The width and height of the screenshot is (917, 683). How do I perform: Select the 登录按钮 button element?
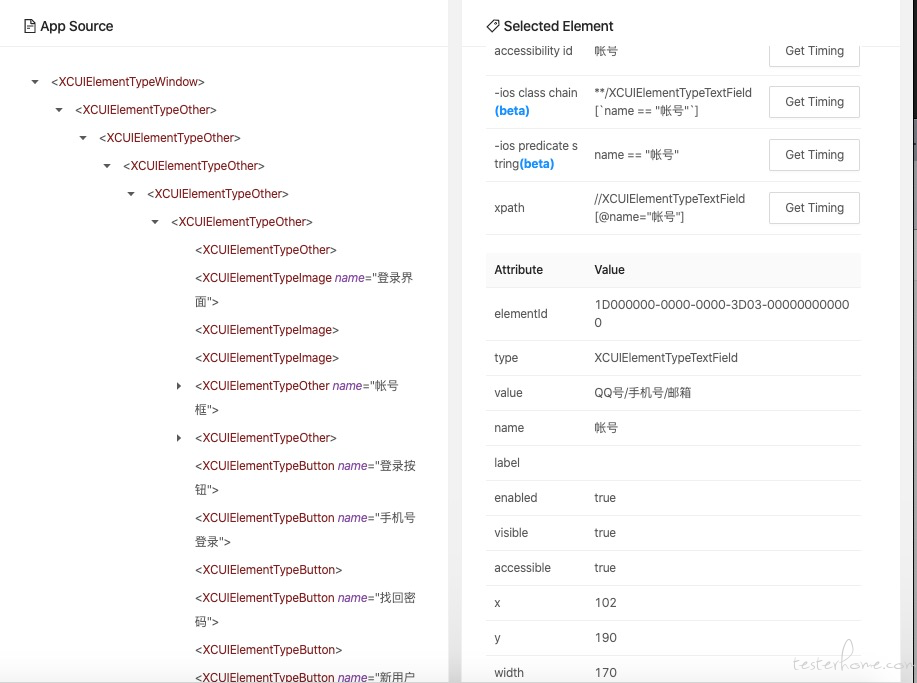tap(305, 478)
